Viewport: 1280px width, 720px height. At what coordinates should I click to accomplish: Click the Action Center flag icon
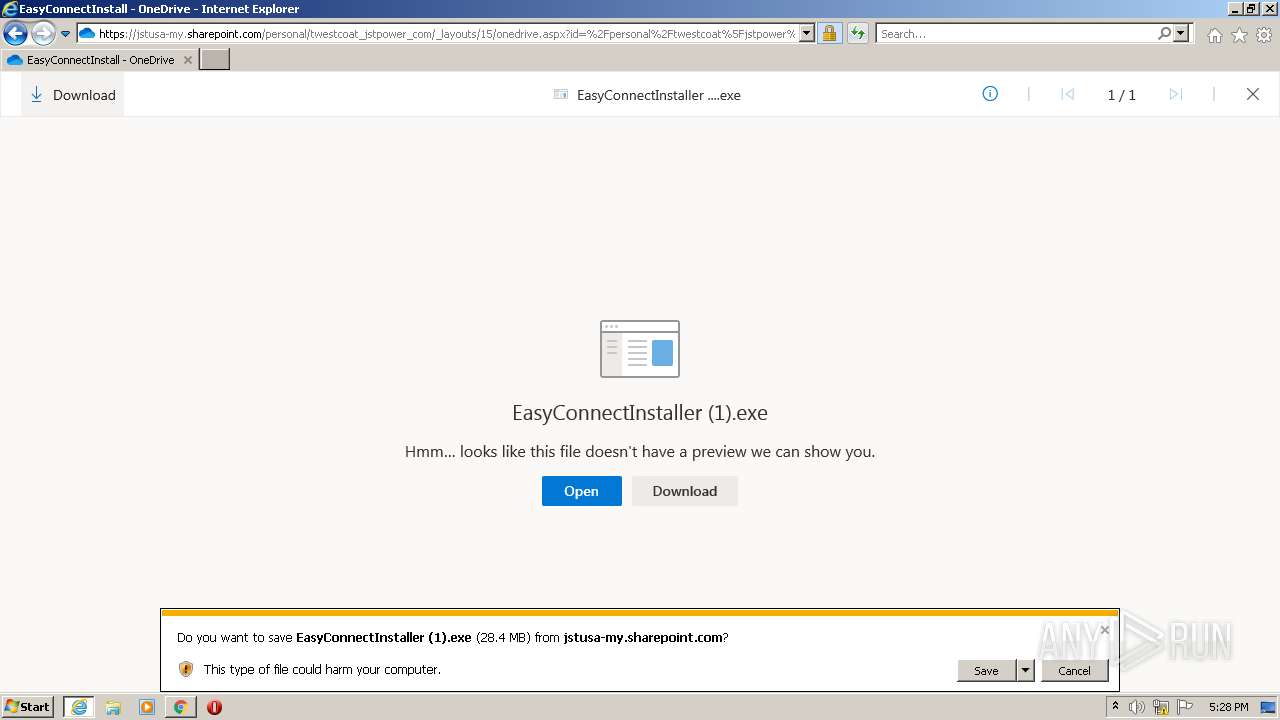pos(1185,707)
